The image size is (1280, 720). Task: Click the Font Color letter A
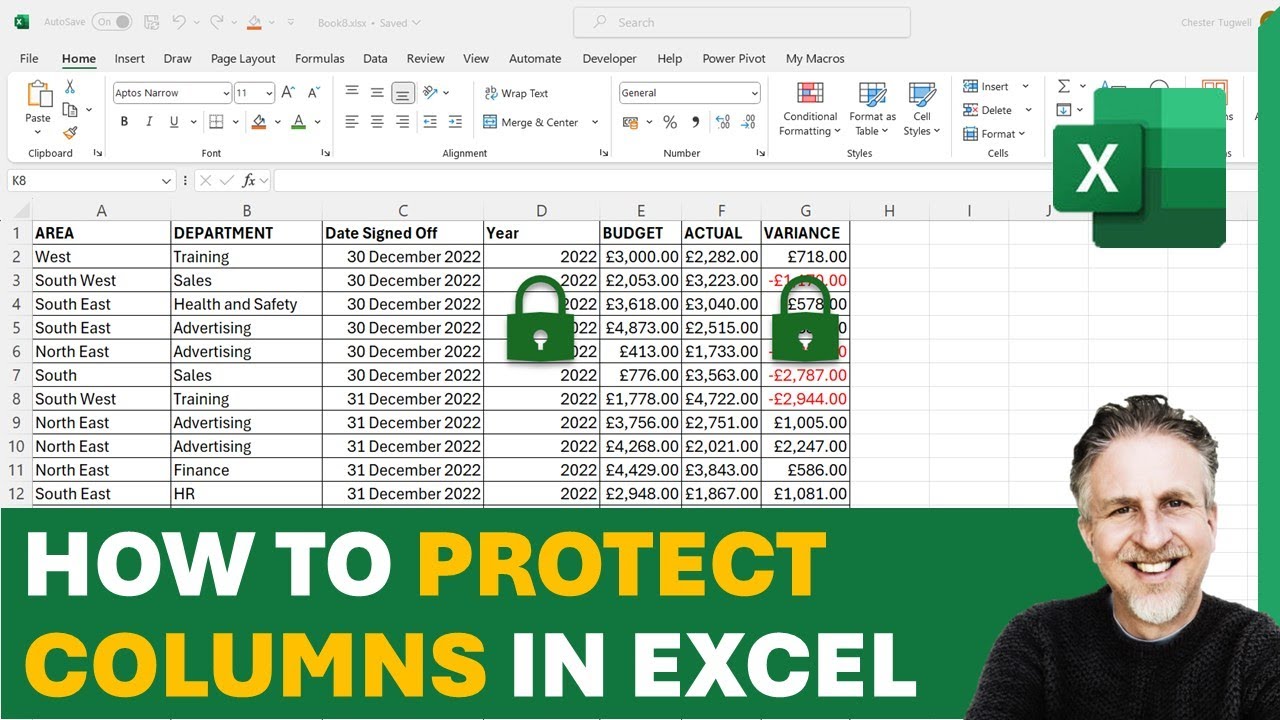coord(298,122)
